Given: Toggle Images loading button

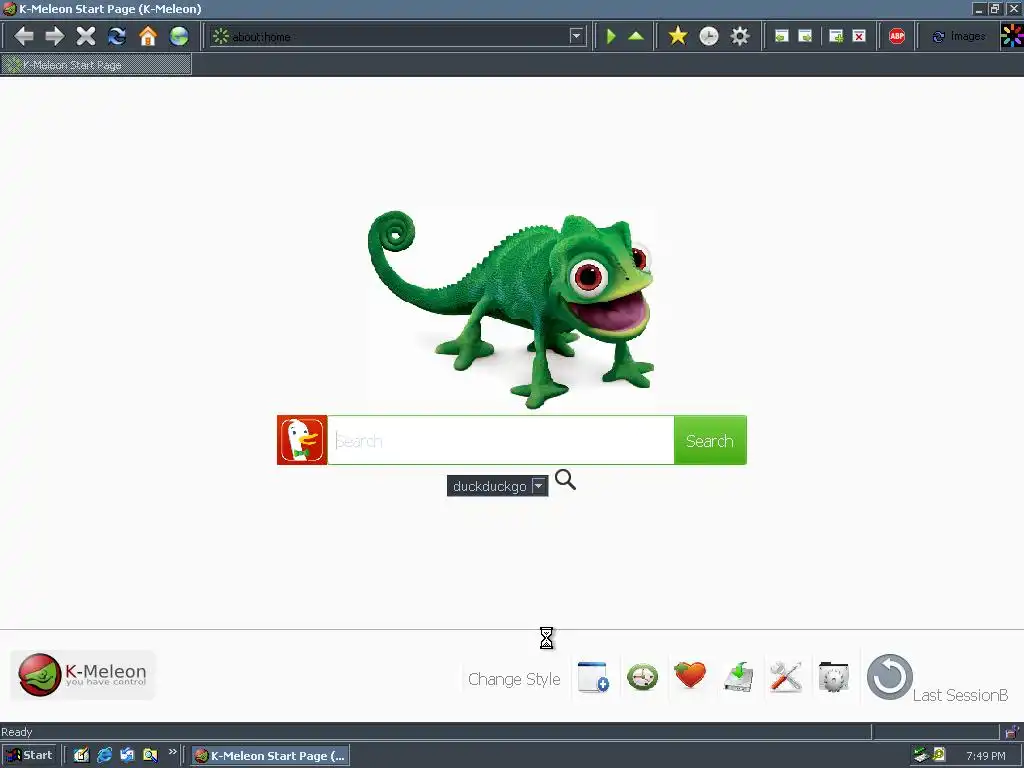Looking at the screenshot, I should (959, 37).
